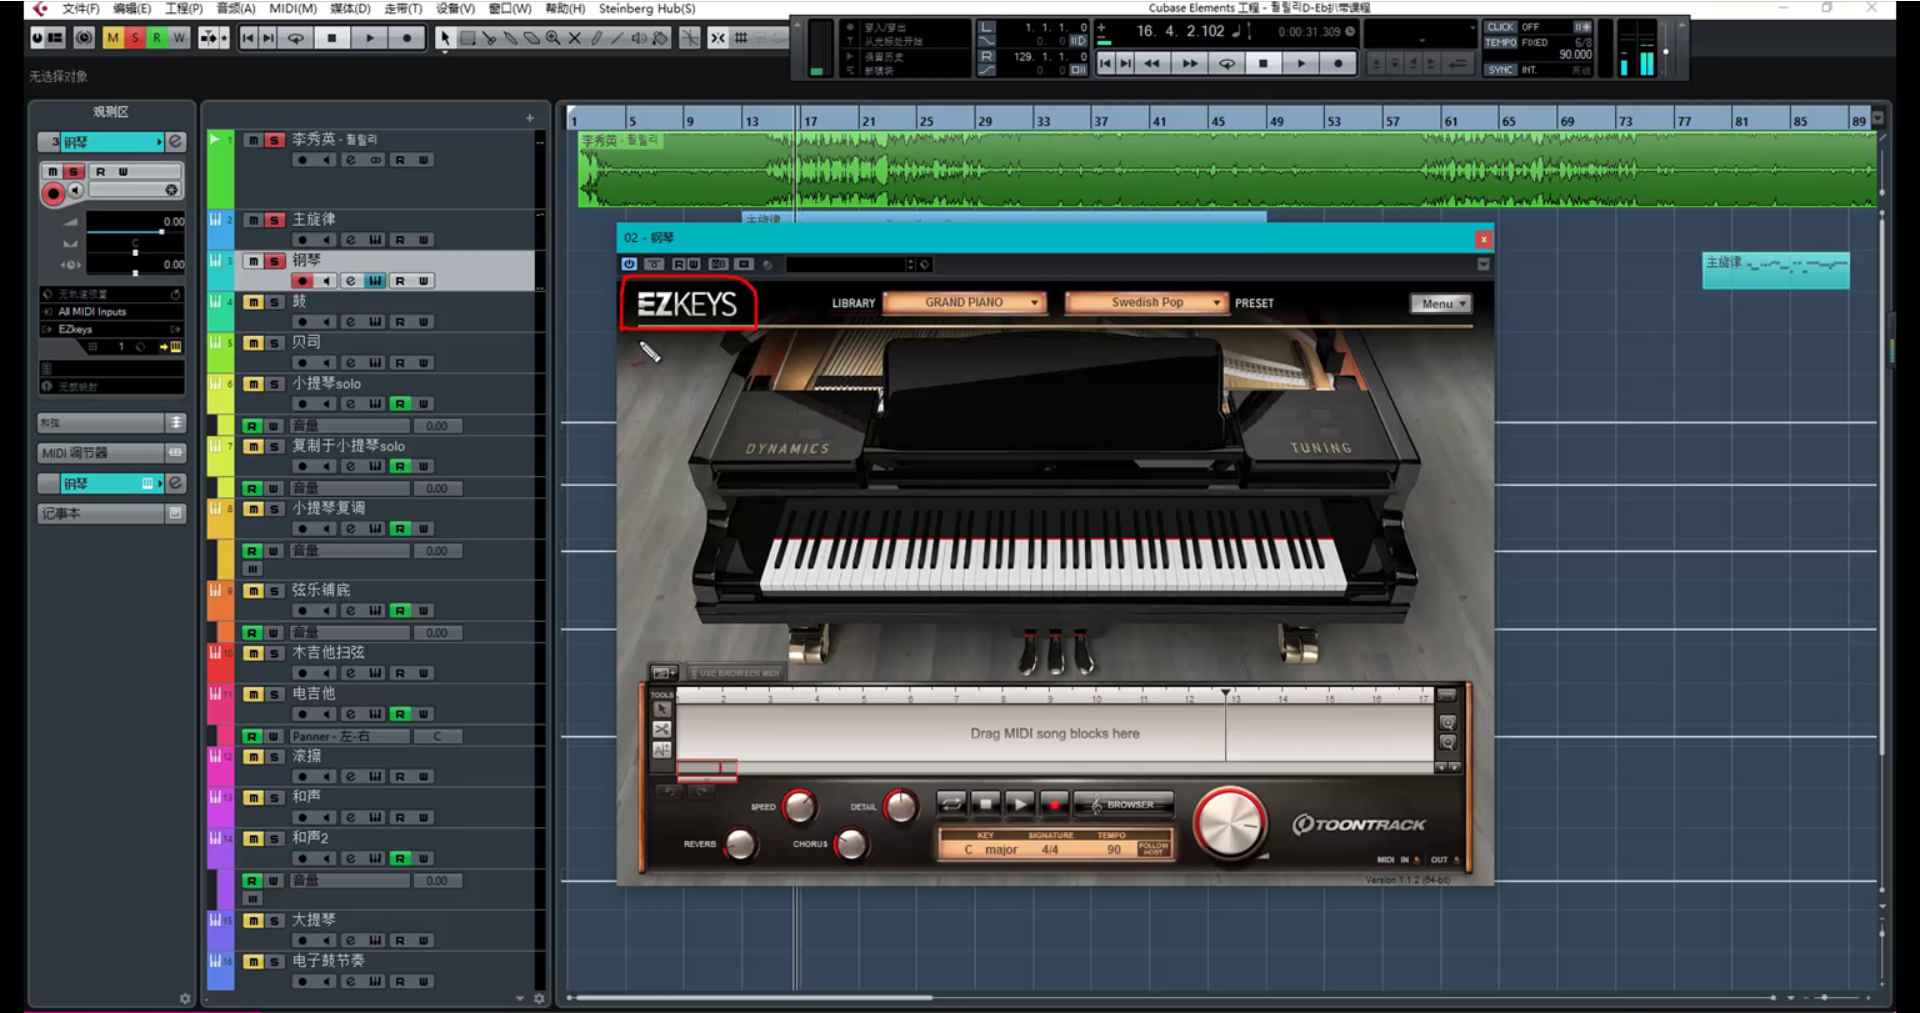Toggle Cycle loop in main toolbar
This screenshot has width=1920, height=1013.
pyautogui.click(x=296, y=38)
